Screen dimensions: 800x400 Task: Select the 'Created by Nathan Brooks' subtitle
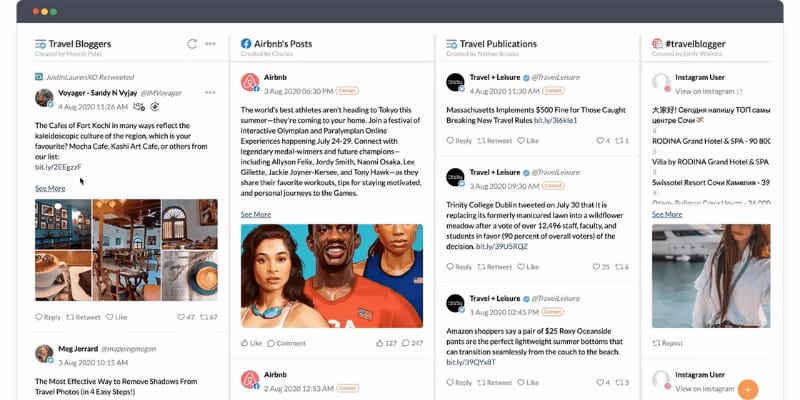482,54
